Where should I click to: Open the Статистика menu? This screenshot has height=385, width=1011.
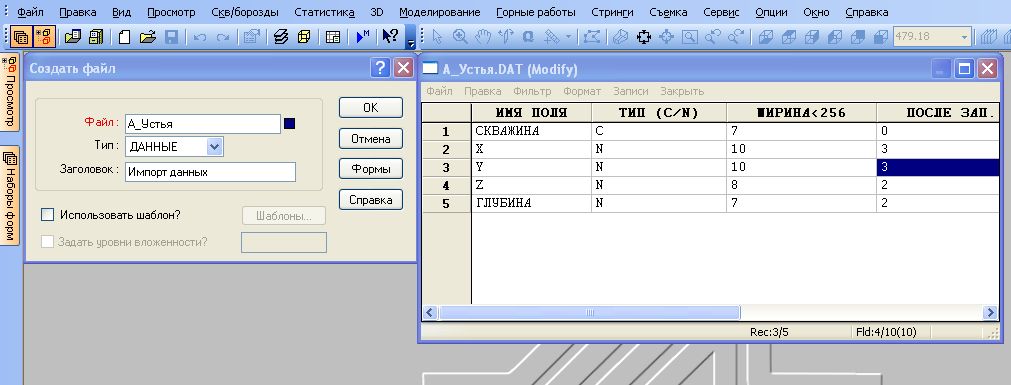(324, 12)
